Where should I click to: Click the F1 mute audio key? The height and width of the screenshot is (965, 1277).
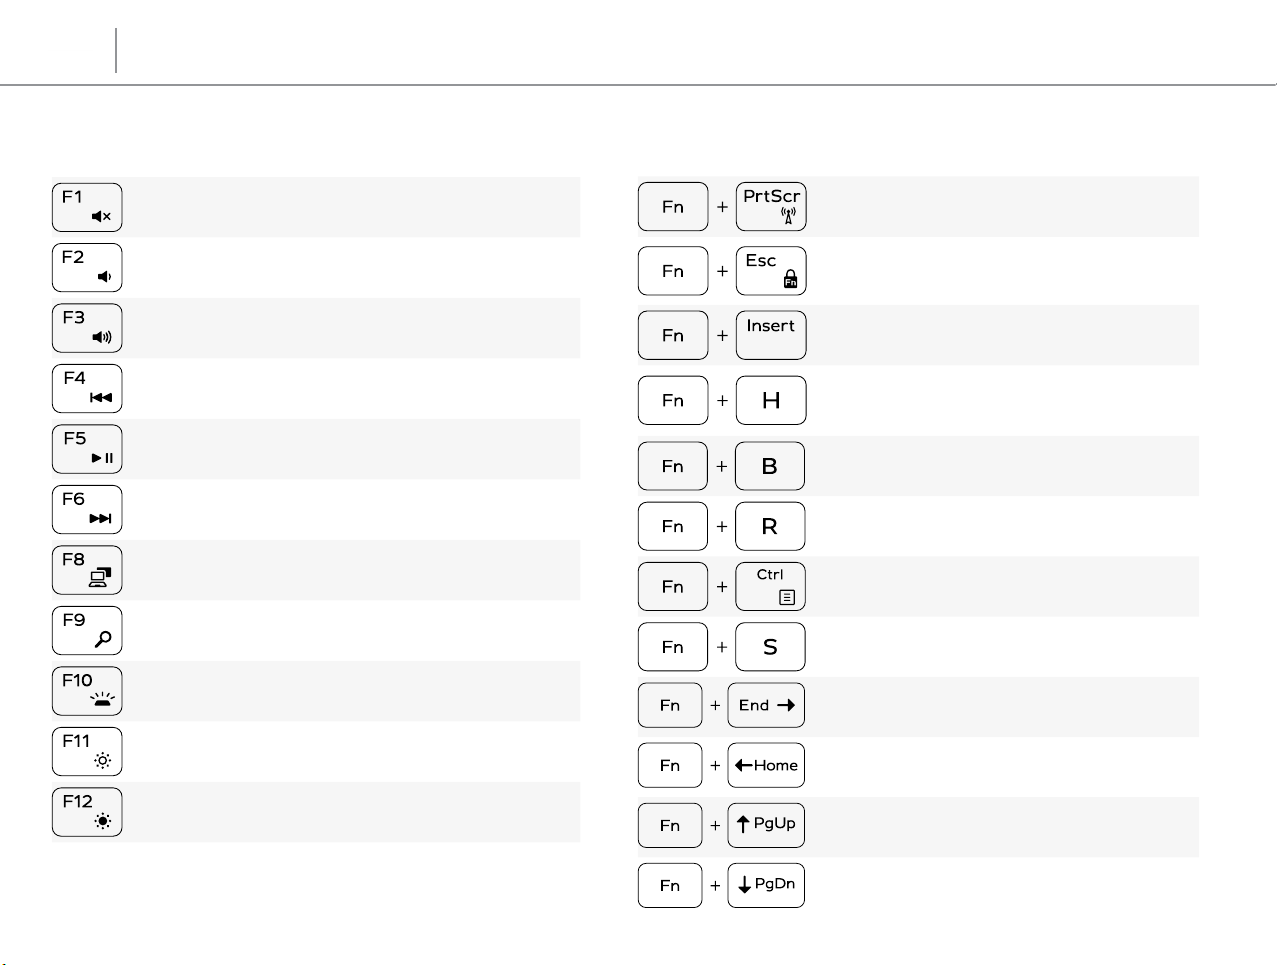(87, 208)
